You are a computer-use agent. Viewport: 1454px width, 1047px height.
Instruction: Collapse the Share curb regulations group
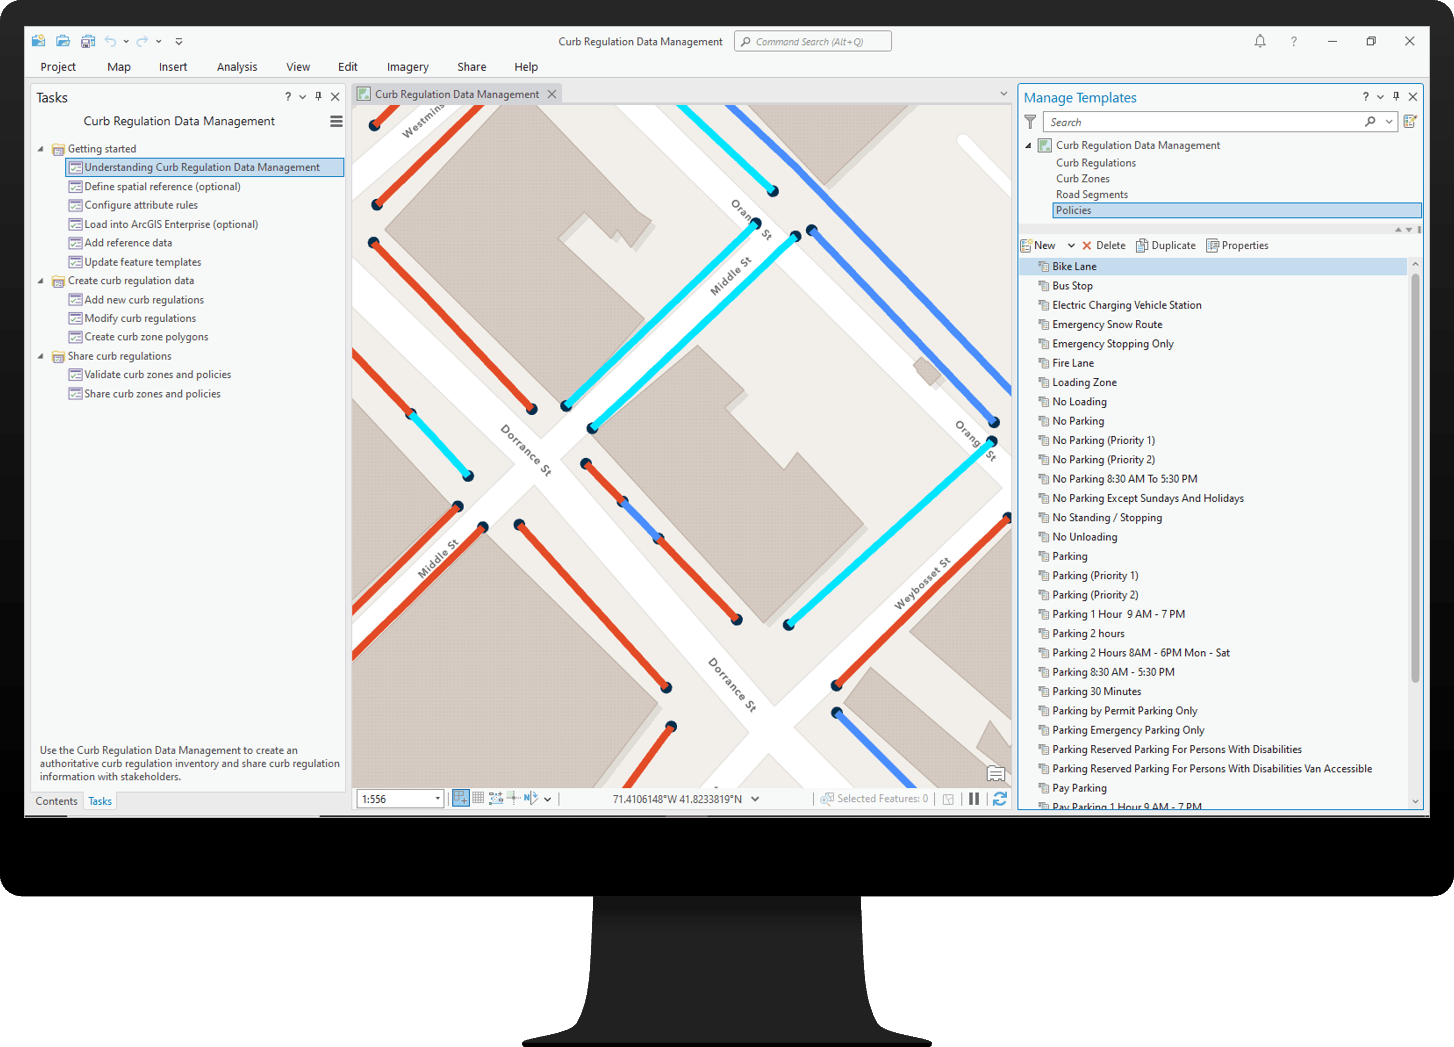tap(41, 356)
